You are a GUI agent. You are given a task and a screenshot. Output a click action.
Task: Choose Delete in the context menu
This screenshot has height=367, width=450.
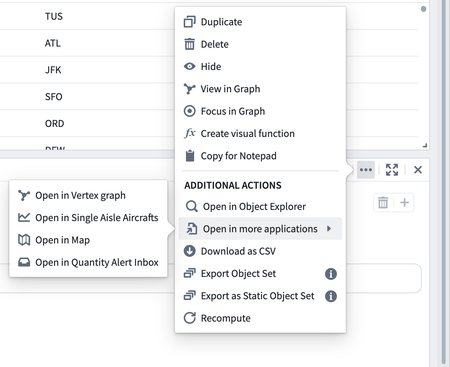pos(260,44)
